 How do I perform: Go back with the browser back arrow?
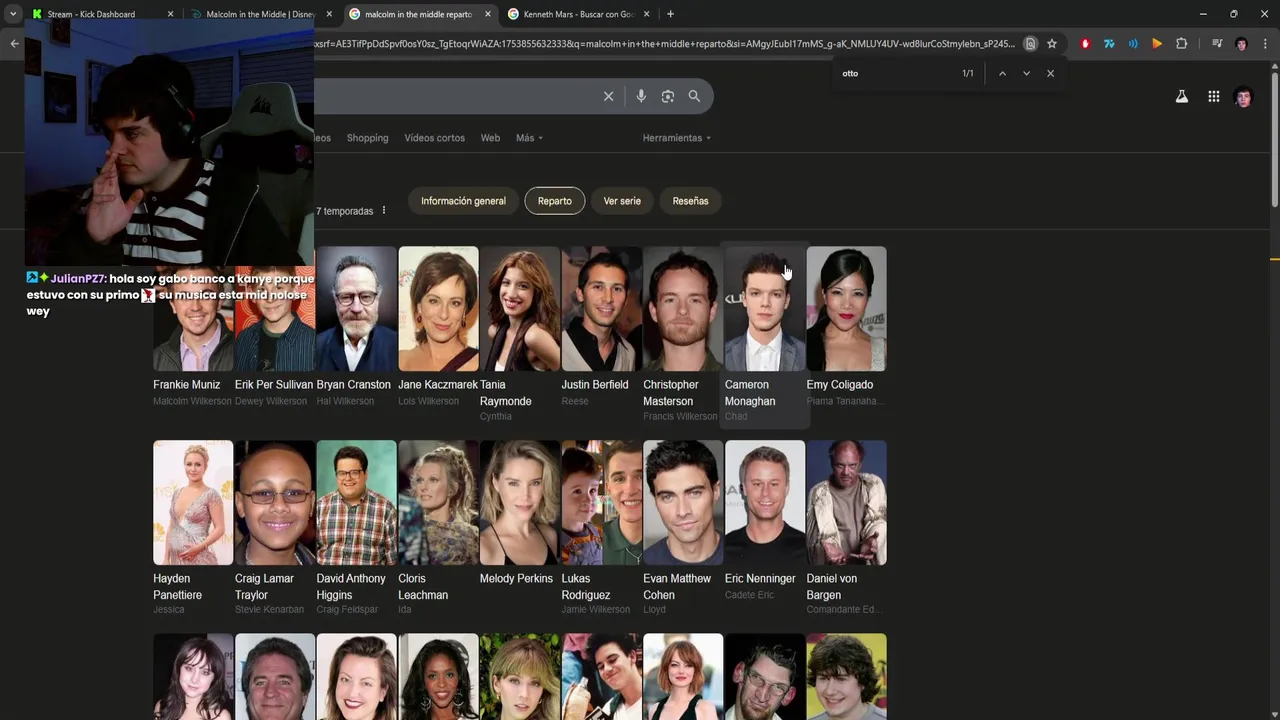point(14,44)
